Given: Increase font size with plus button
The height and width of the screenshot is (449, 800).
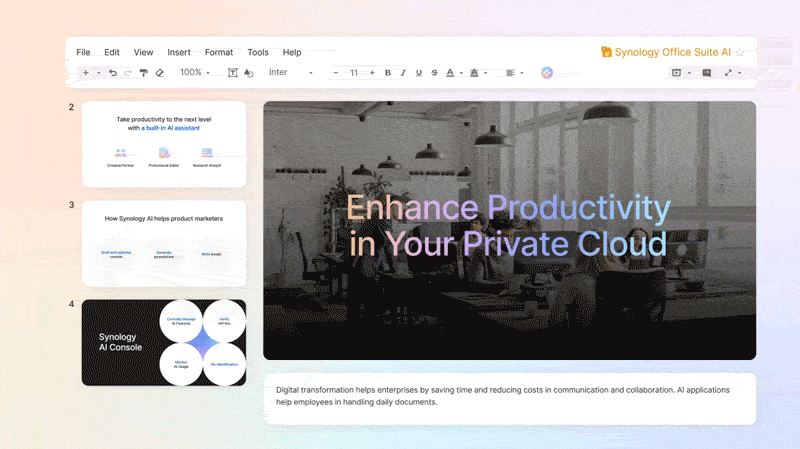Looking at the screenshot, I should tap(372, 73).
